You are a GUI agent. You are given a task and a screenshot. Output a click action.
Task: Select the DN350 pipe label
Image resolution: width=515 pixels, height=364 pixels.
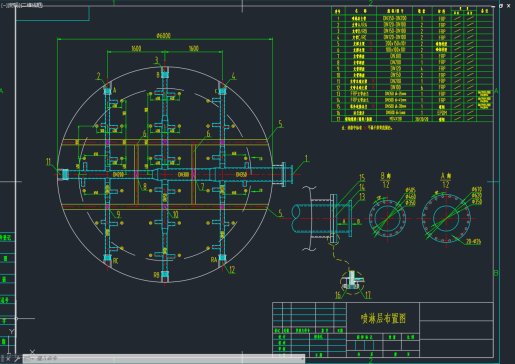[x=241, y=174]
